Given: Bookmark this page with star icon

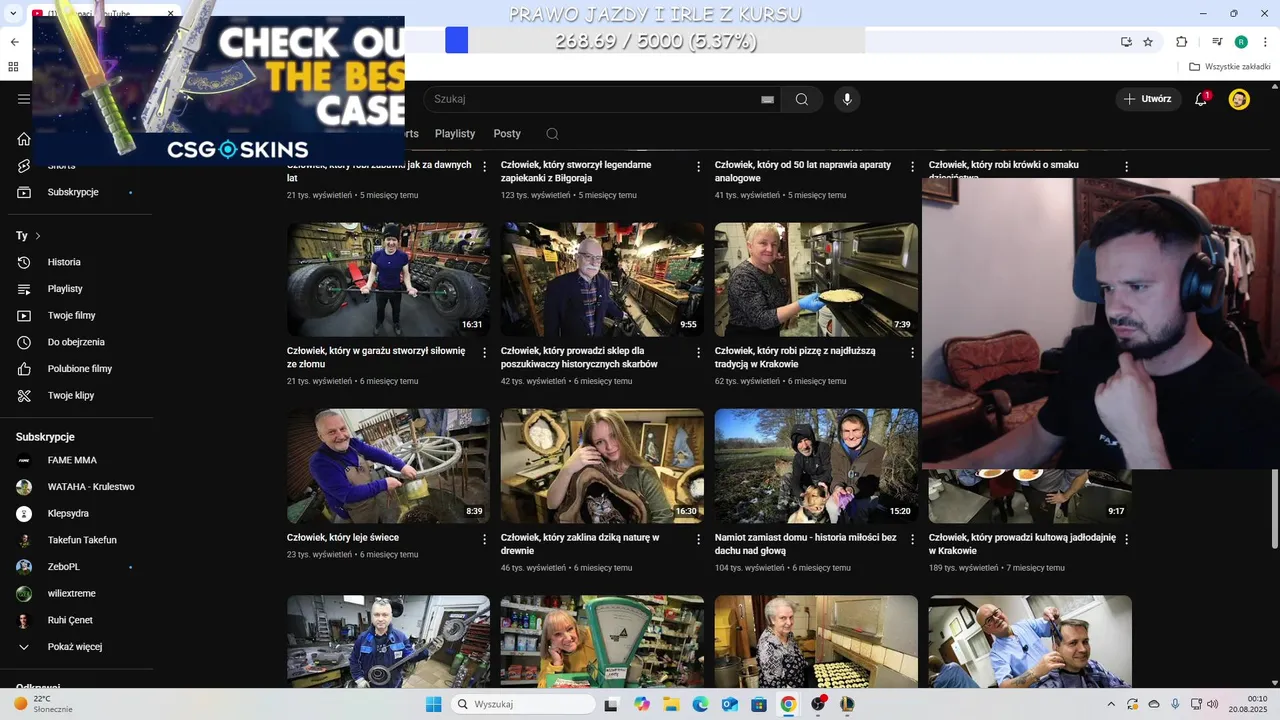Looking at the screenshot, I should [1148, 42].
